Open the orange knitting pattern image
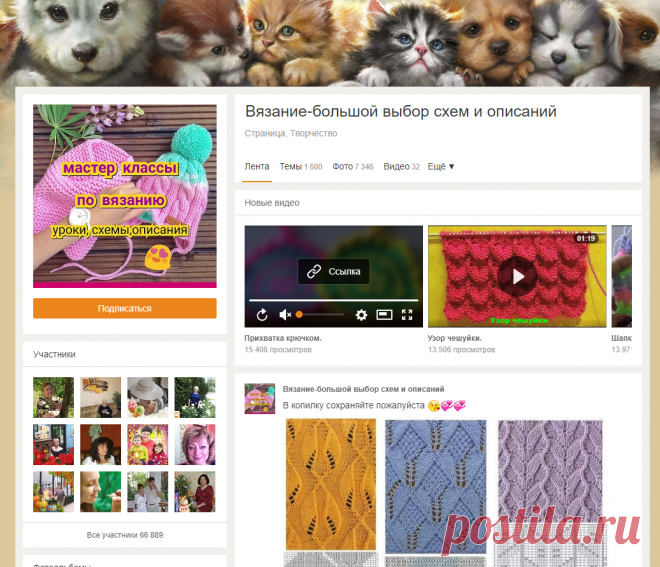Image resolution: width=660 pixels, height=567 pixels. 331,484
